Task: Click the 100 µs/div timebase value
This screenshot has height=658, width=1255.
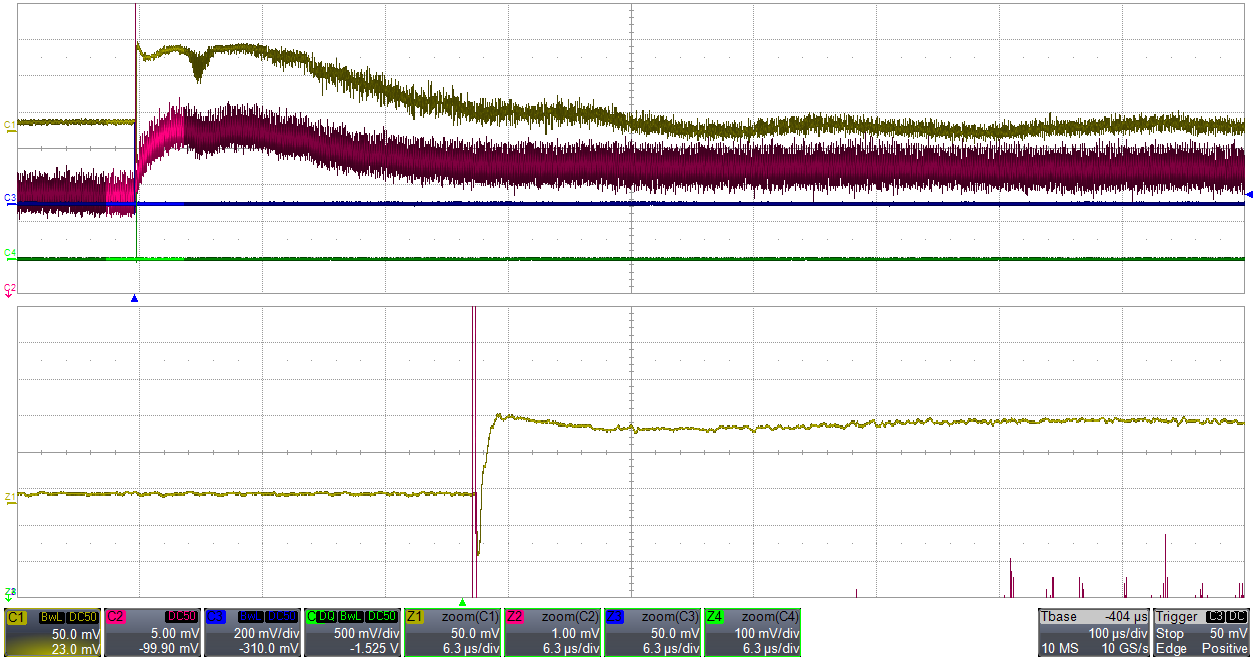Action: click(x=1118, y=634)
